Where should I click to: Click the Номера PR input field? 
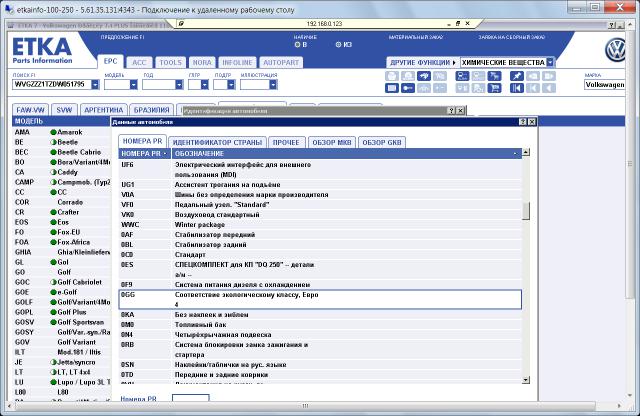[x=191, y=398]
